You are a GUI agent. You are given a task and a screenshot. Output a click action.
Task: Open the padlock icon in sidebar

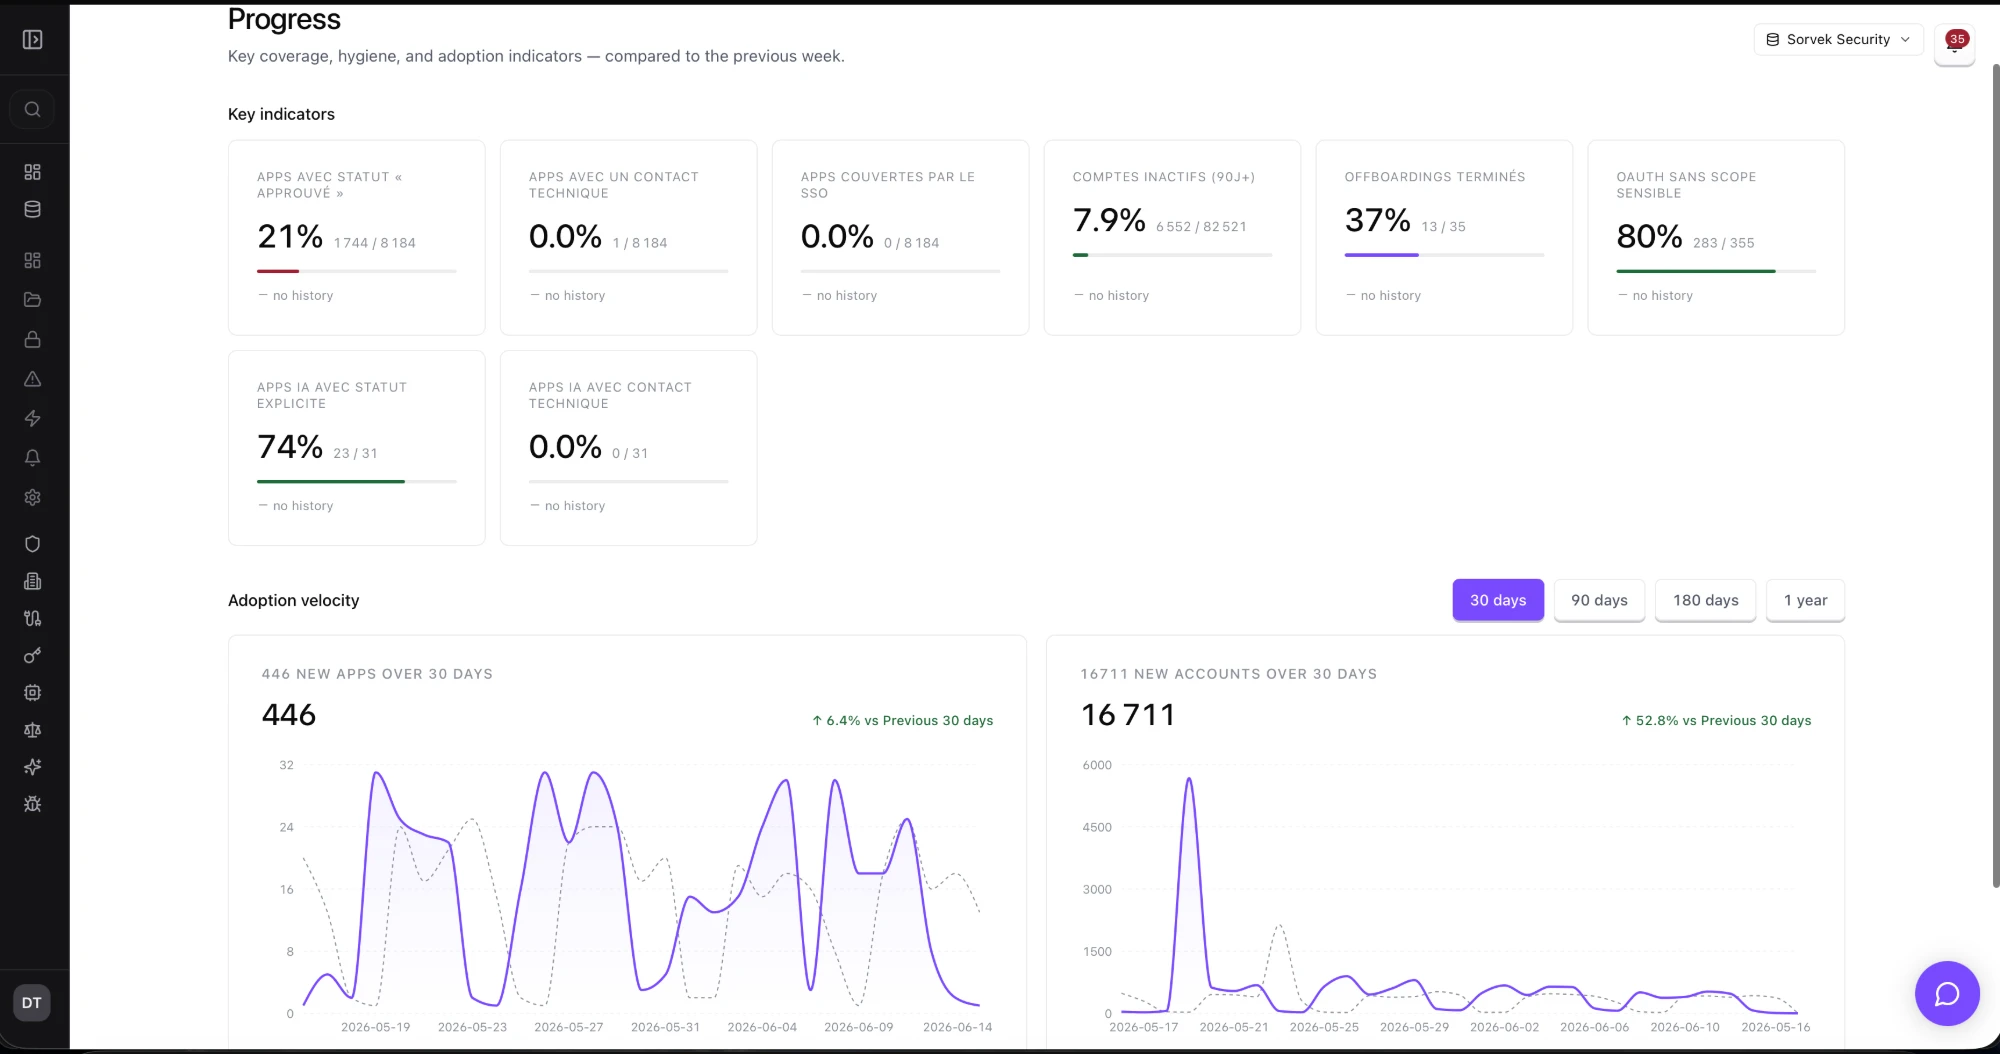pos(32,339)
